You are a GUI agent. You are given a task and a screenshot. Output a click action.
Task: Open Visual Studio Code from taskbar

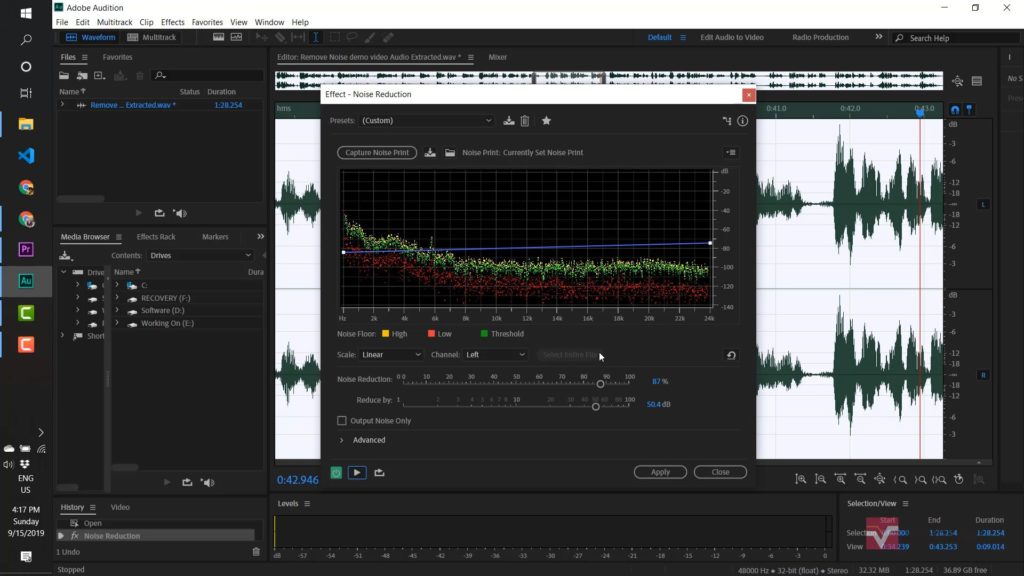point(26,155)
